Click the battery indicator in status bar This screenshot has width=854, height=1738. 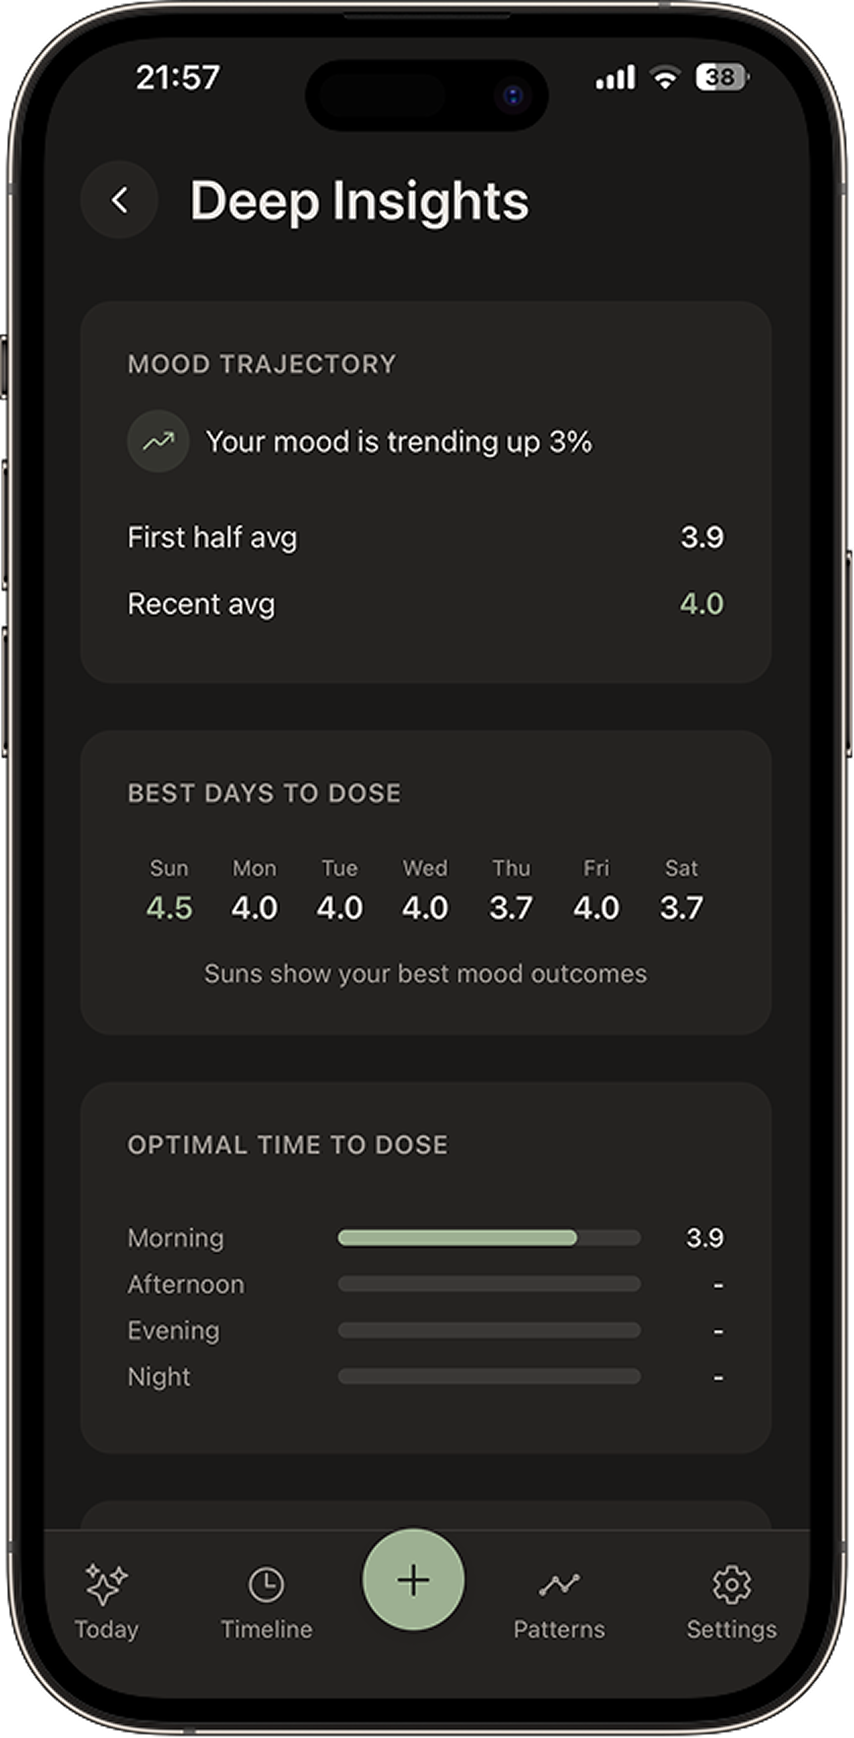pyautogui.click(x=719, y=77)
